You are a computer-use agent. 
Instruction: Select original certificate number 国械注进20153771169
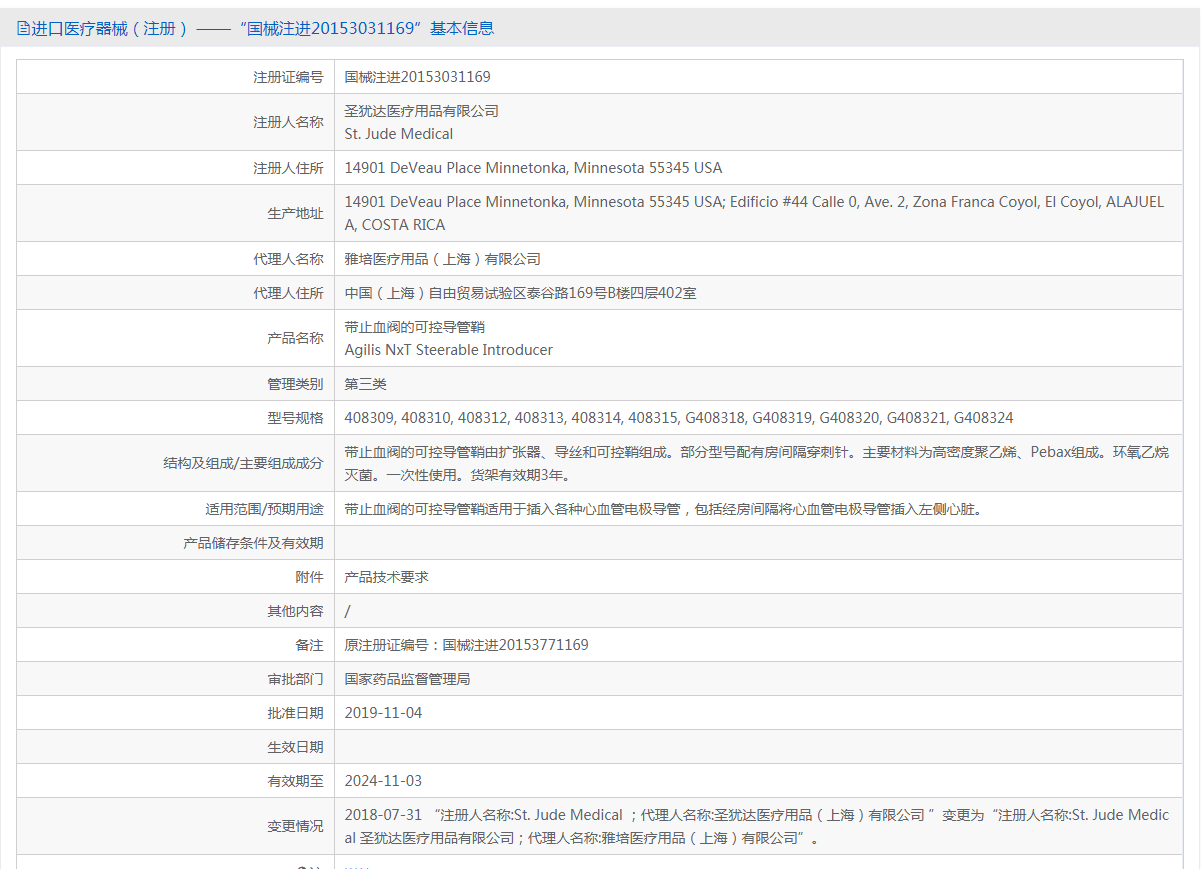pyautogui.click(x=516, y=645)
